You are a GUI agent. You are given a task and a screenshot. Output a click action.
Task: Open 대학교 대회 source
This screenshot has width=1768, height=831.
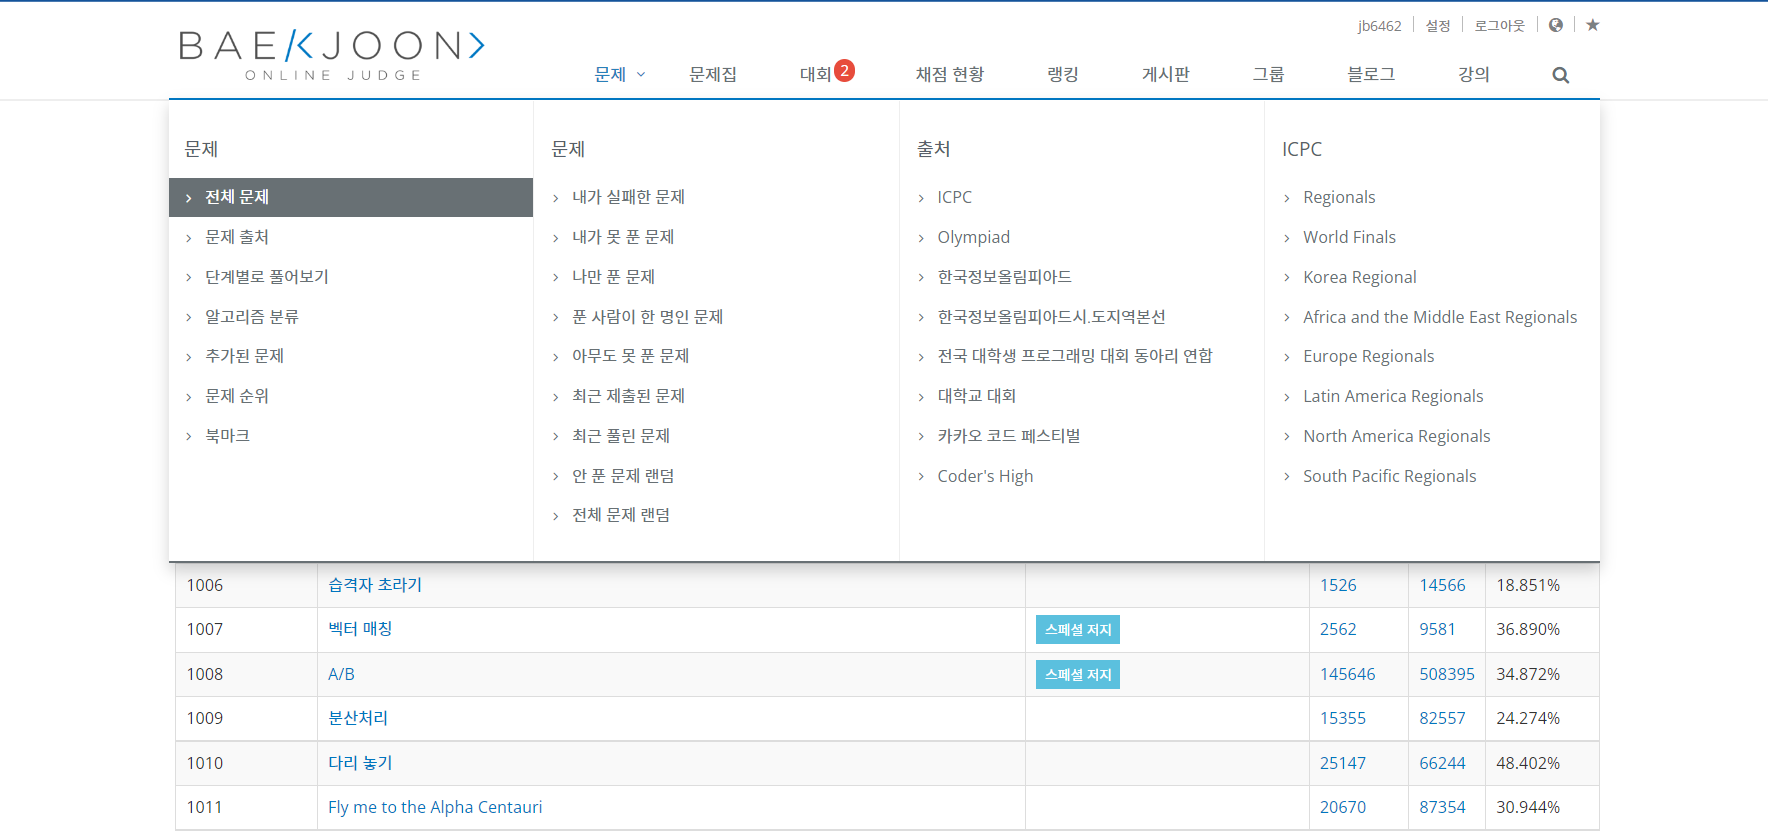(x=976, y=396)
